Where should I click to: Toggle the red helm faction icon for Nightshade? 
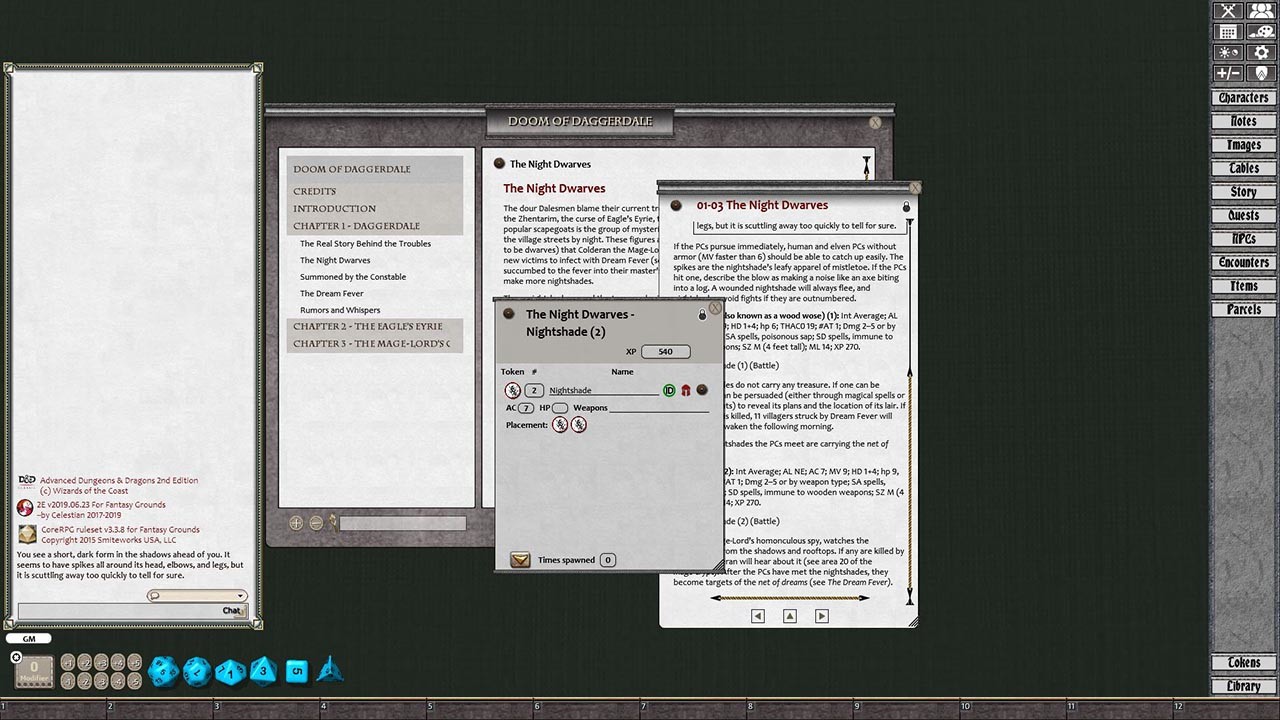click(x=685, y=390)
